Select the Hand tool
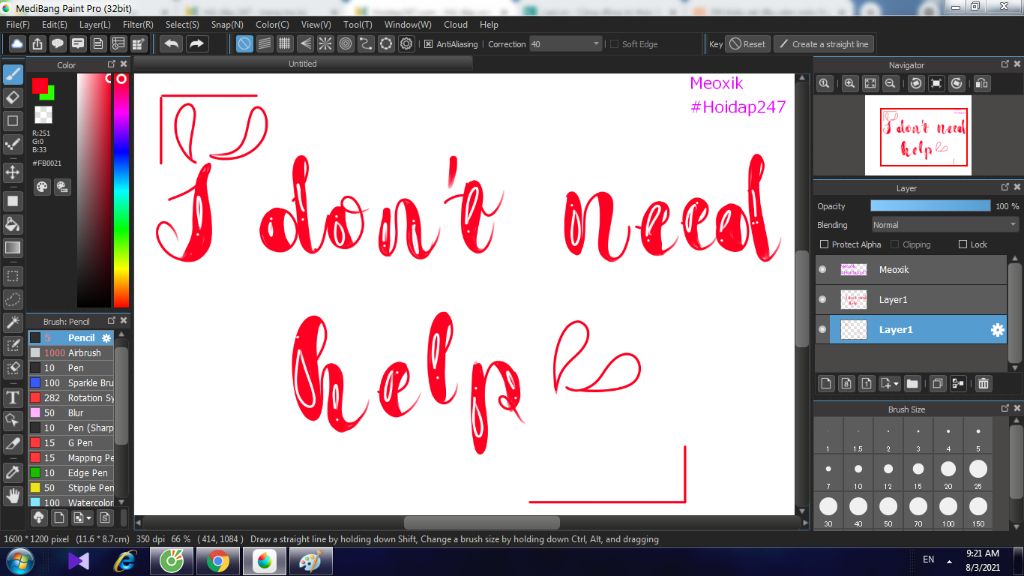The image size is (1024, 576). click(x=12, y=496)
